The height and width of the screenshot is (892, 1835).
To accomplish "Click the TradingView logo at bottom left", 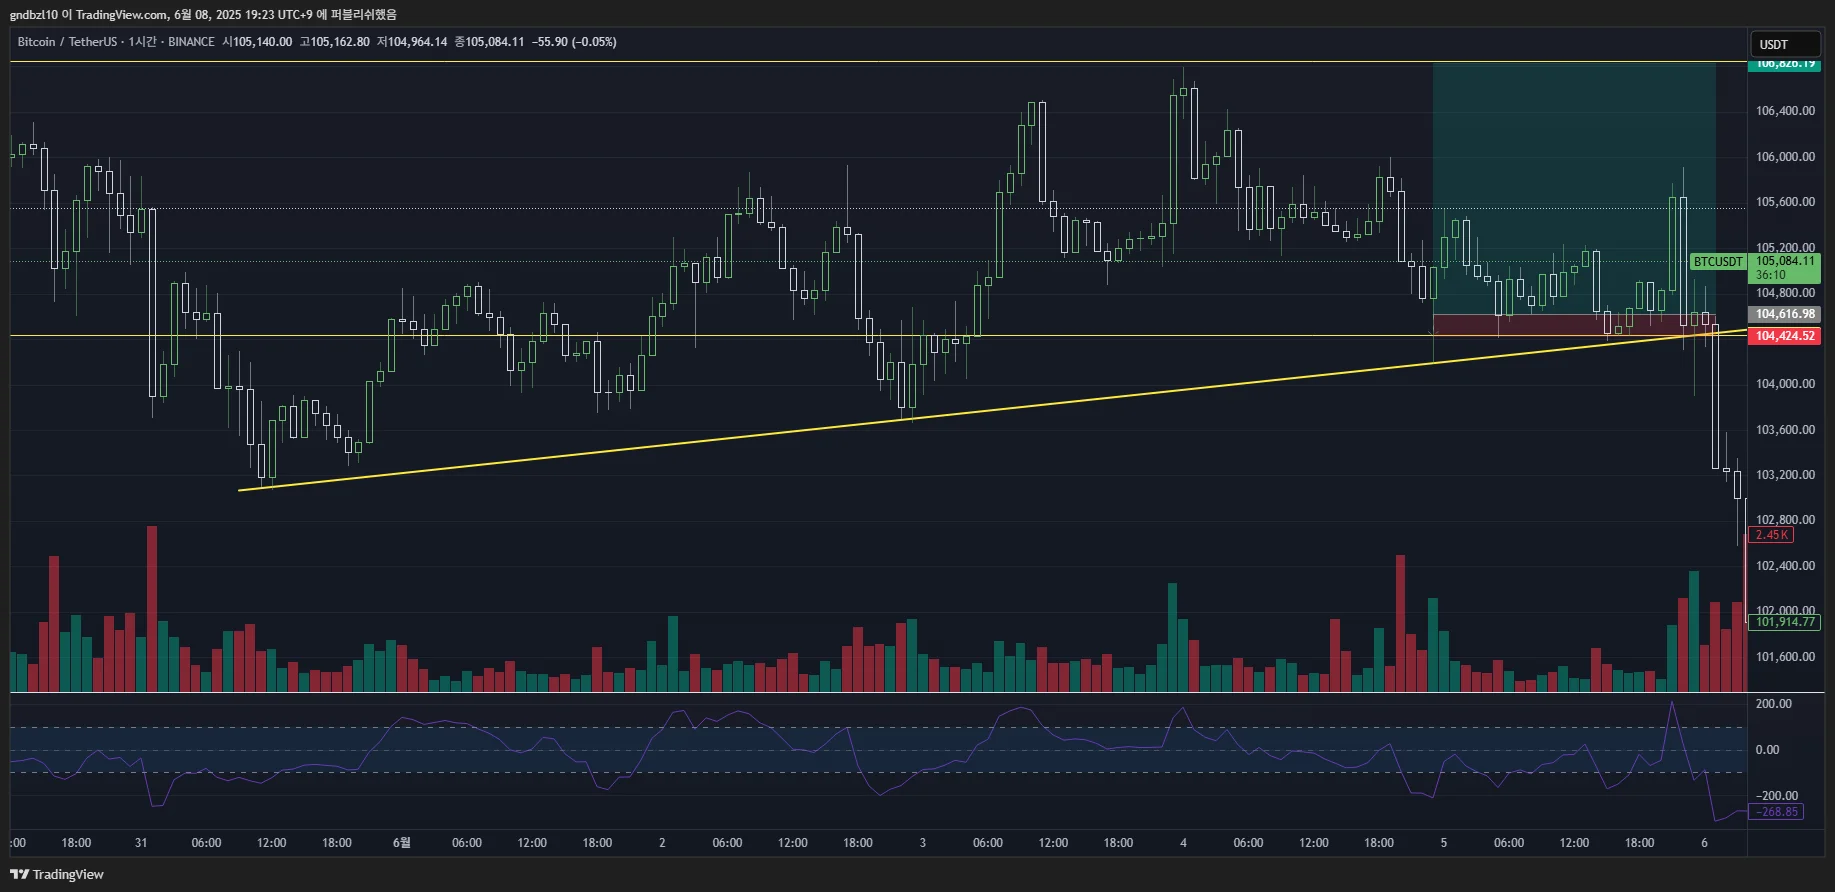I will click(57, 874).
